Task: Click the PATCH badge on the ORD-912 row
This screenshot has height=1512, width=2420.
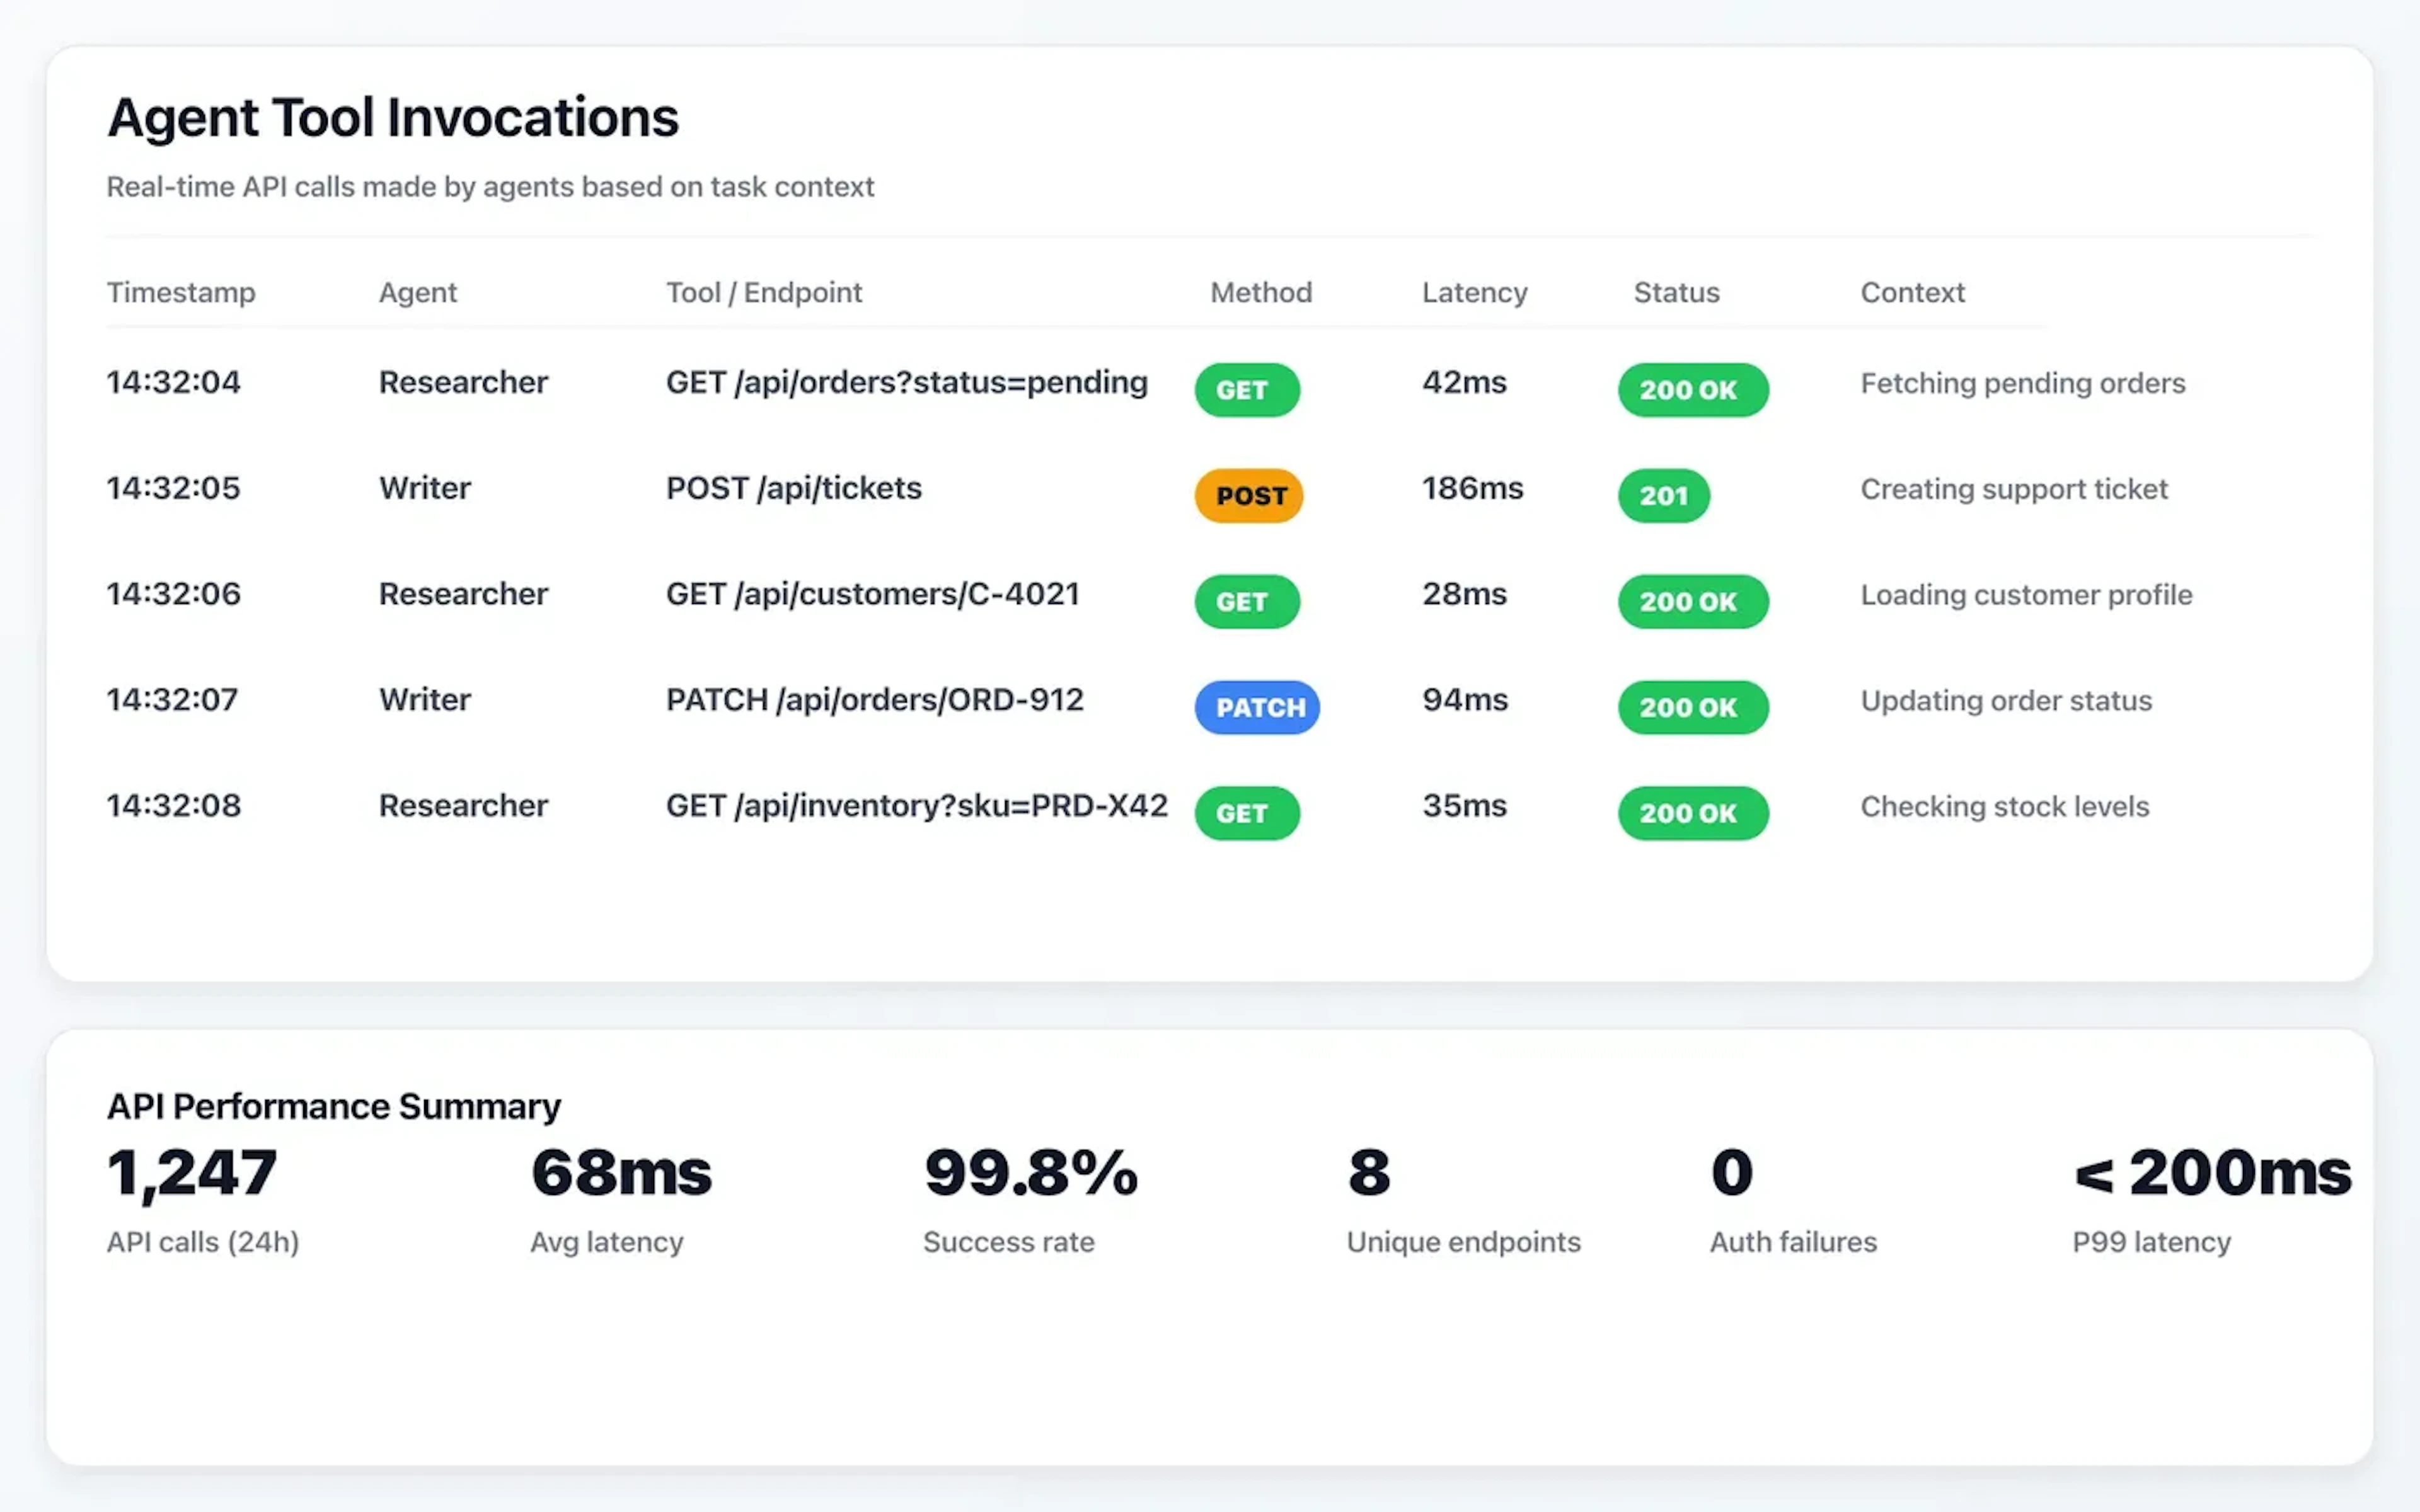Action: point(1256,707)
